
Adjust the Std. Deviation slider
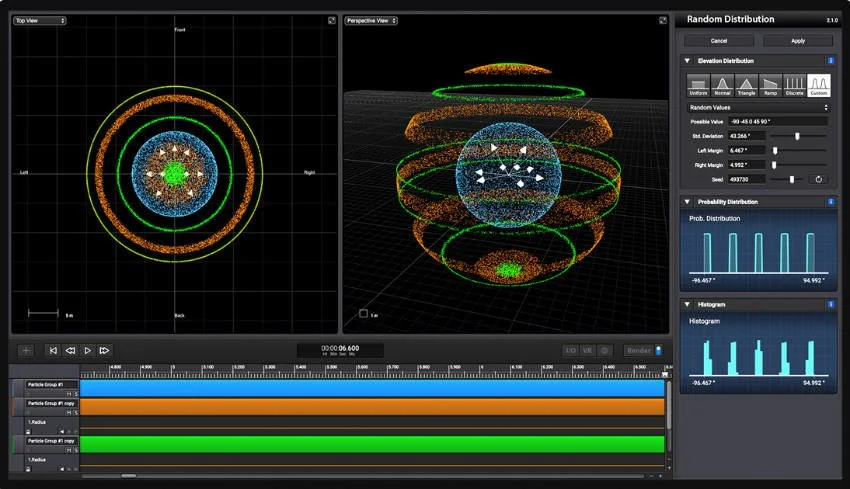(799, 136)
